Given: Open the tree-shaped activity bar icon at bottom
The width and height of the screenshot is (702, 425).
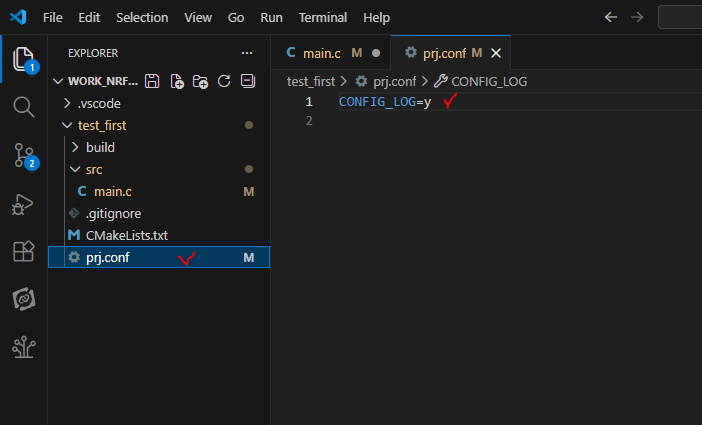Looking at the screenshot, I should 23,347.
